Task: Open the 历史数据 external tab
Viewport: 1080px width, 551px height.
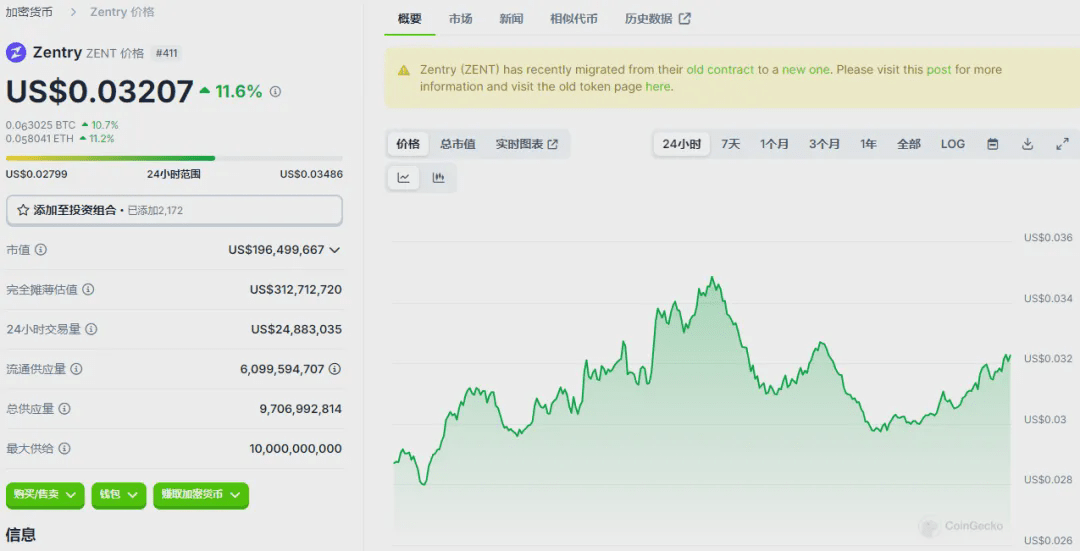Action: click(x=657, y=19)
